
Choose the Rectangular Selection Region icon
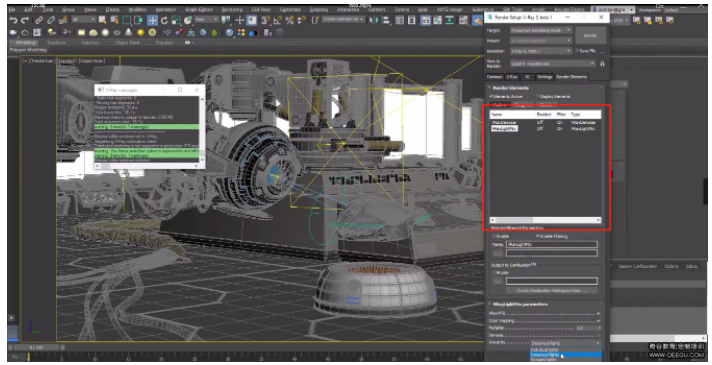point(127,20)
